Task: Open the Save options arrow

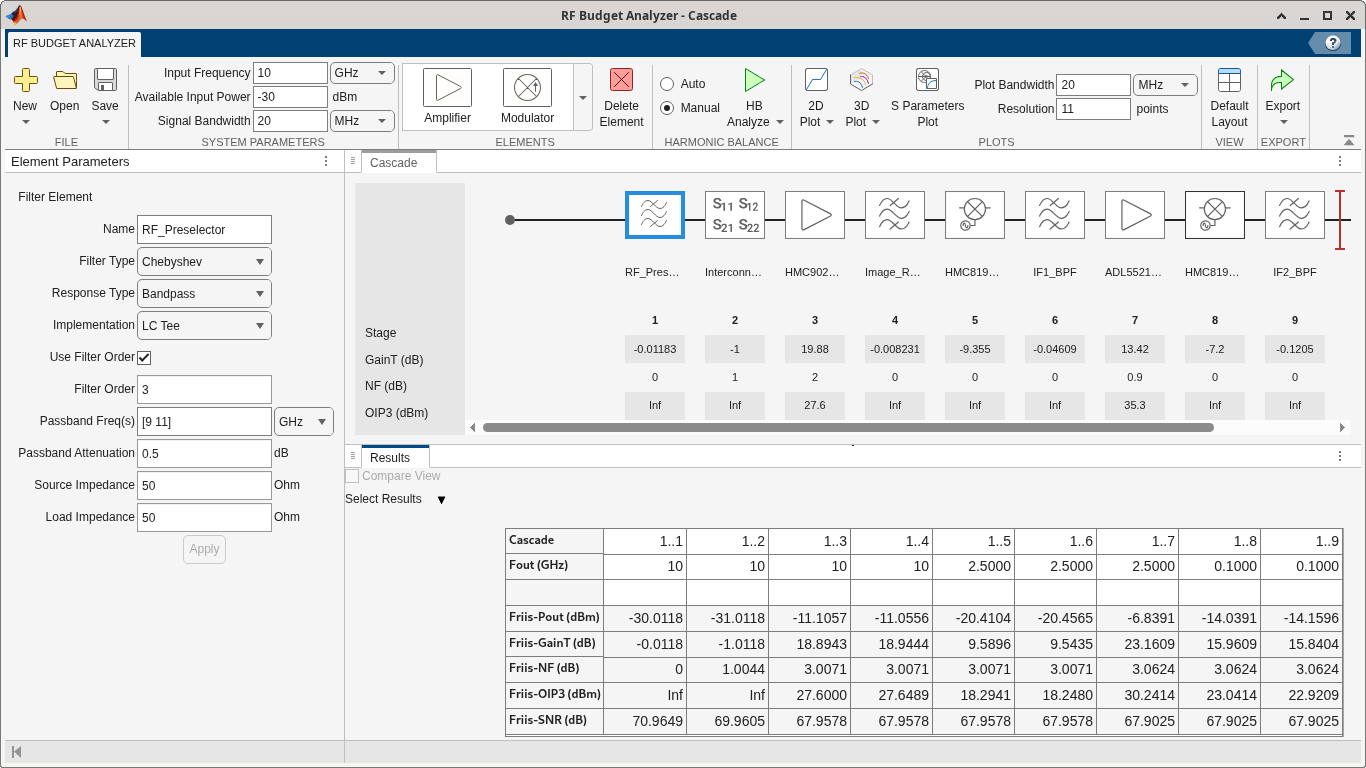Action: pyautogui.click(x=105, y=122)
